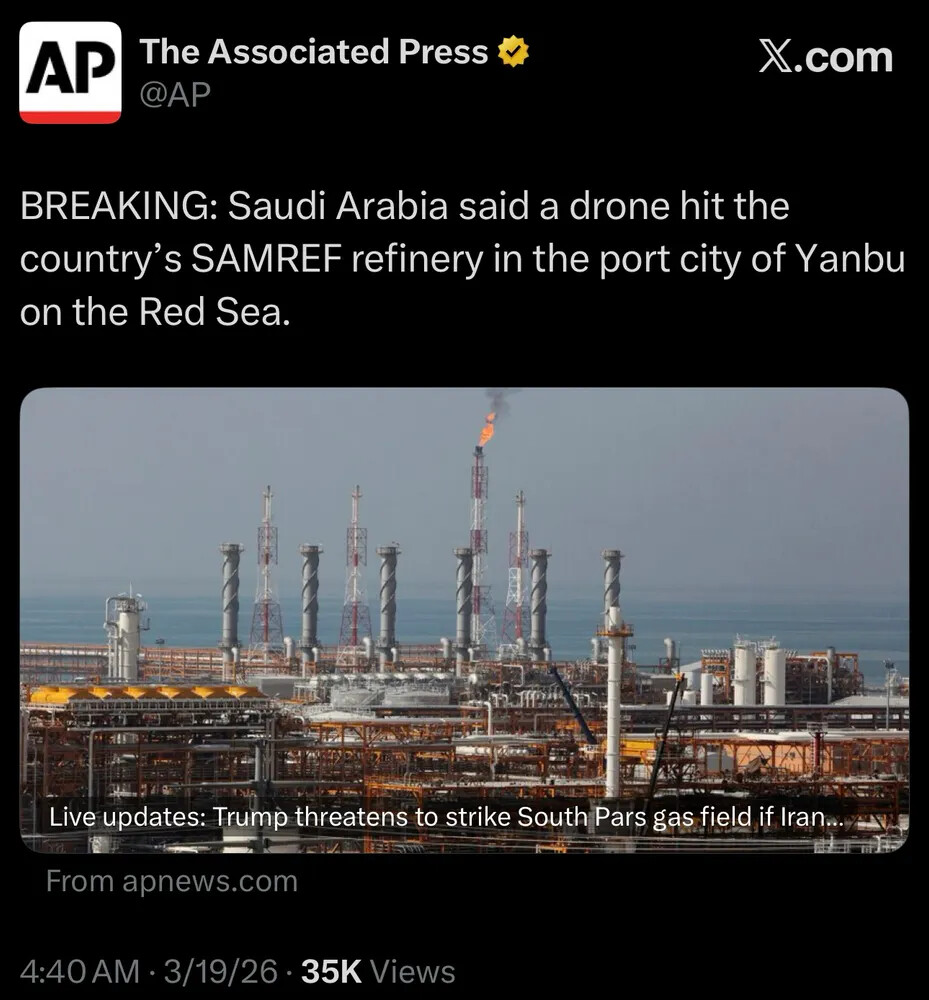The image size is (929, 1000).
Task: Click the X.com logo watermark
Action: pyautogui.click(x=825, y=57)
